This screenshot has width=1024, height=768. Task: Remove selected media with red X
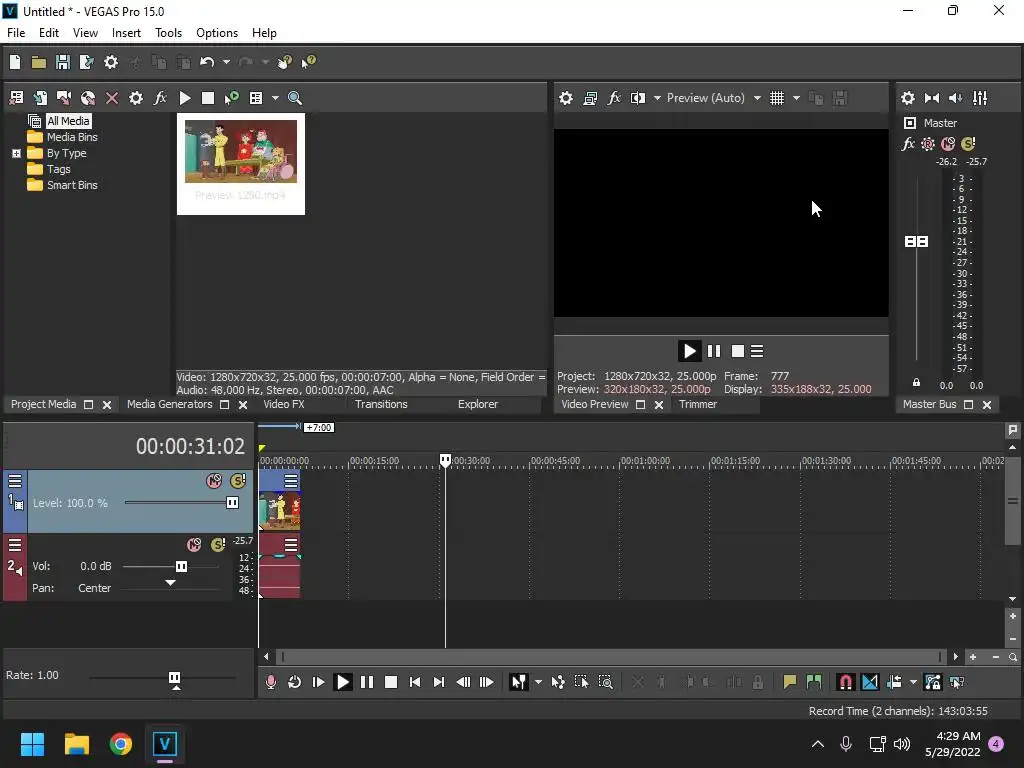[x=112, y=98]
